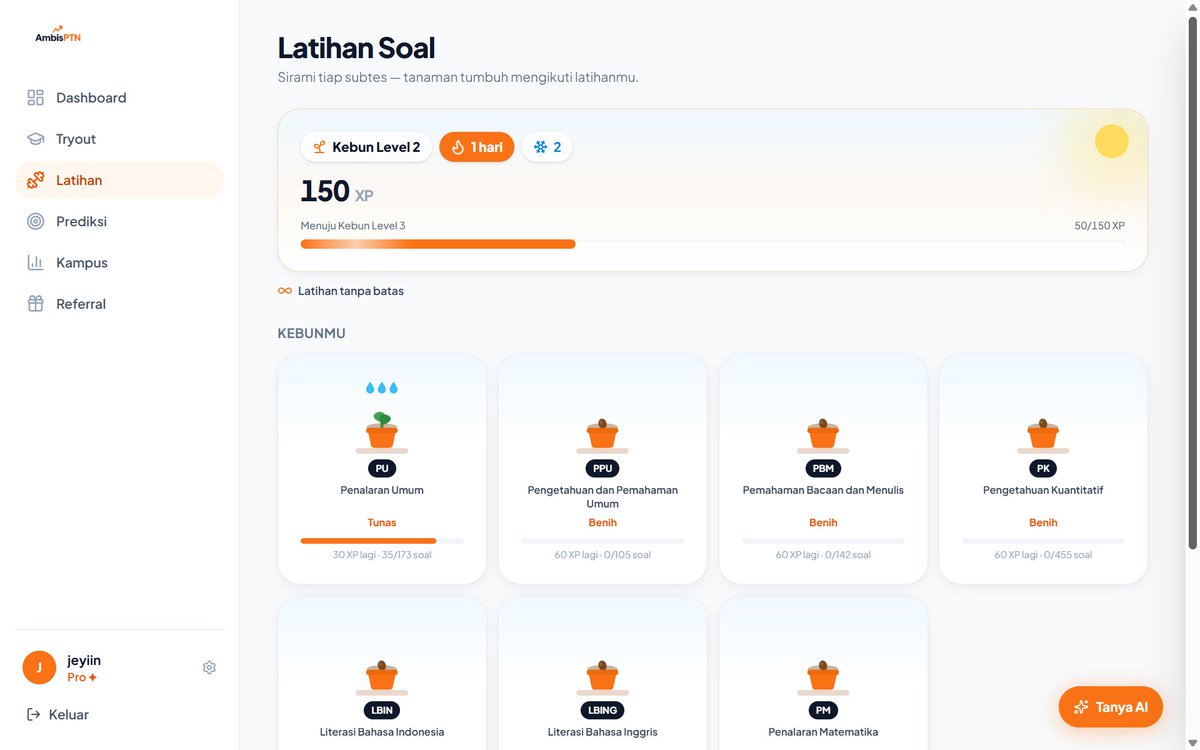The width and height of the screenshot is (1200, 750).
Task: Click the Dashboard grid icon
Action: [x=36, y=98]
